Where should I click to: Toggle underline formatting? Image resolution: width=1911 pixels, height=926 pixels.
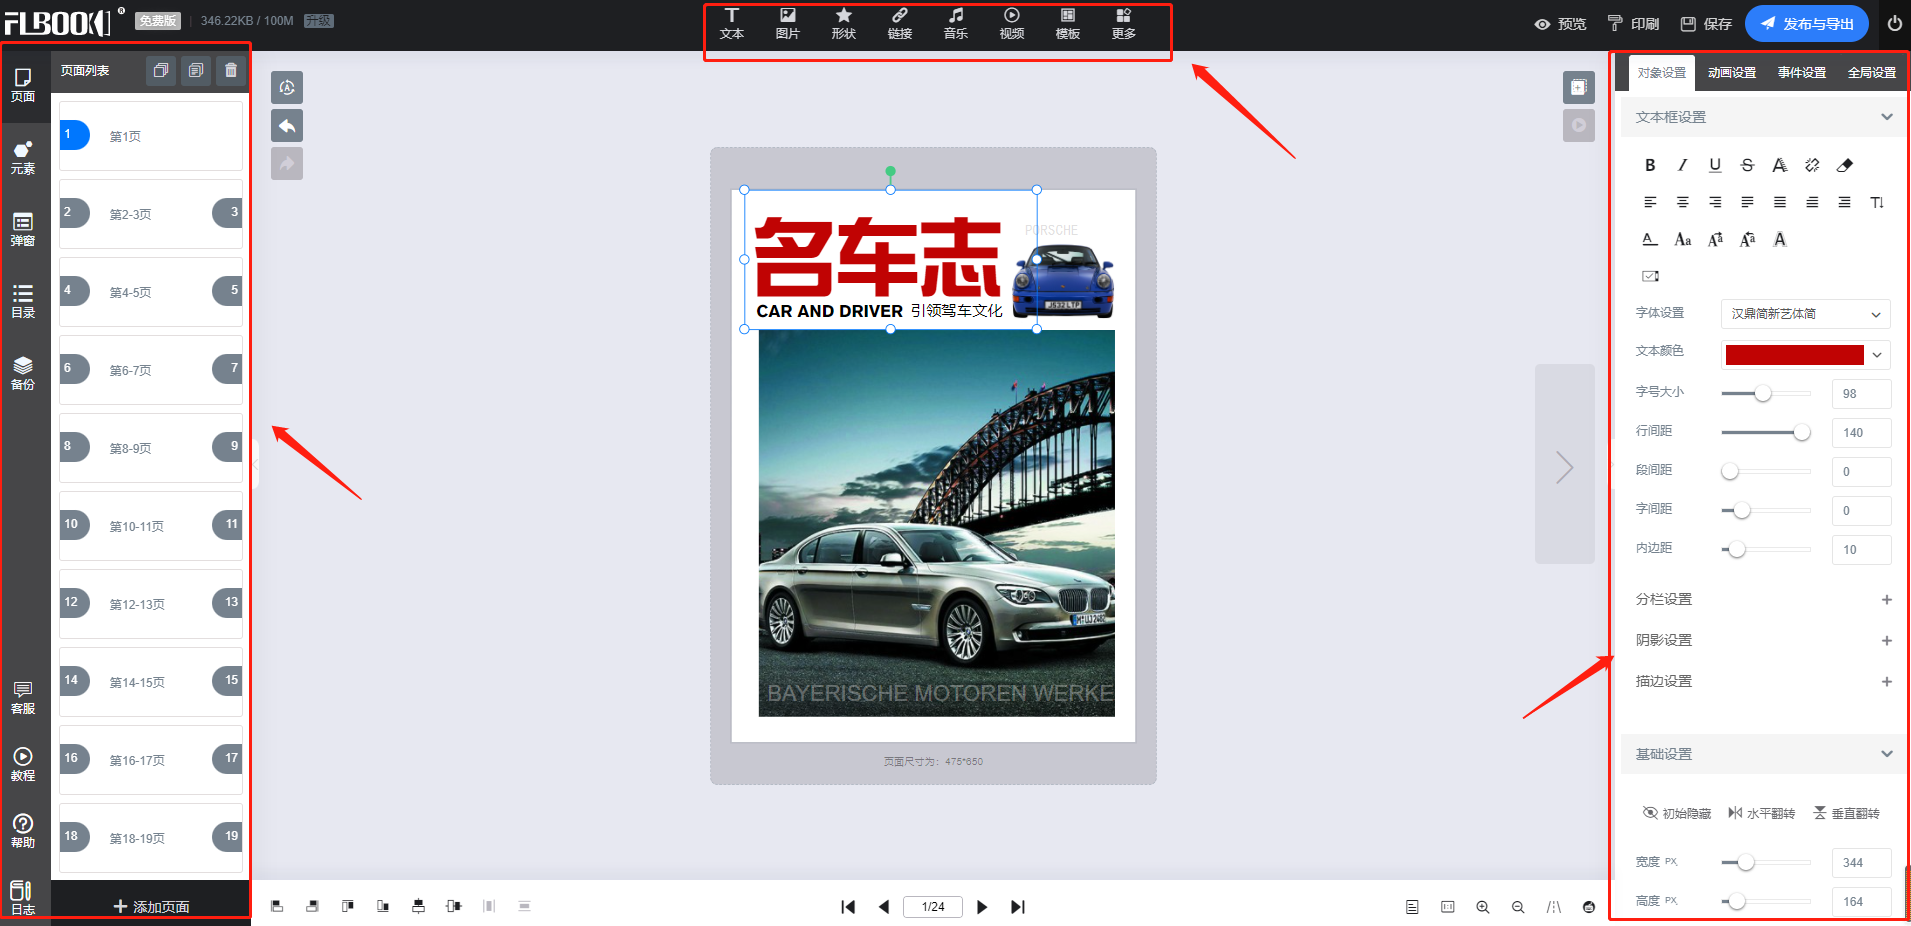coord(1715,165)
